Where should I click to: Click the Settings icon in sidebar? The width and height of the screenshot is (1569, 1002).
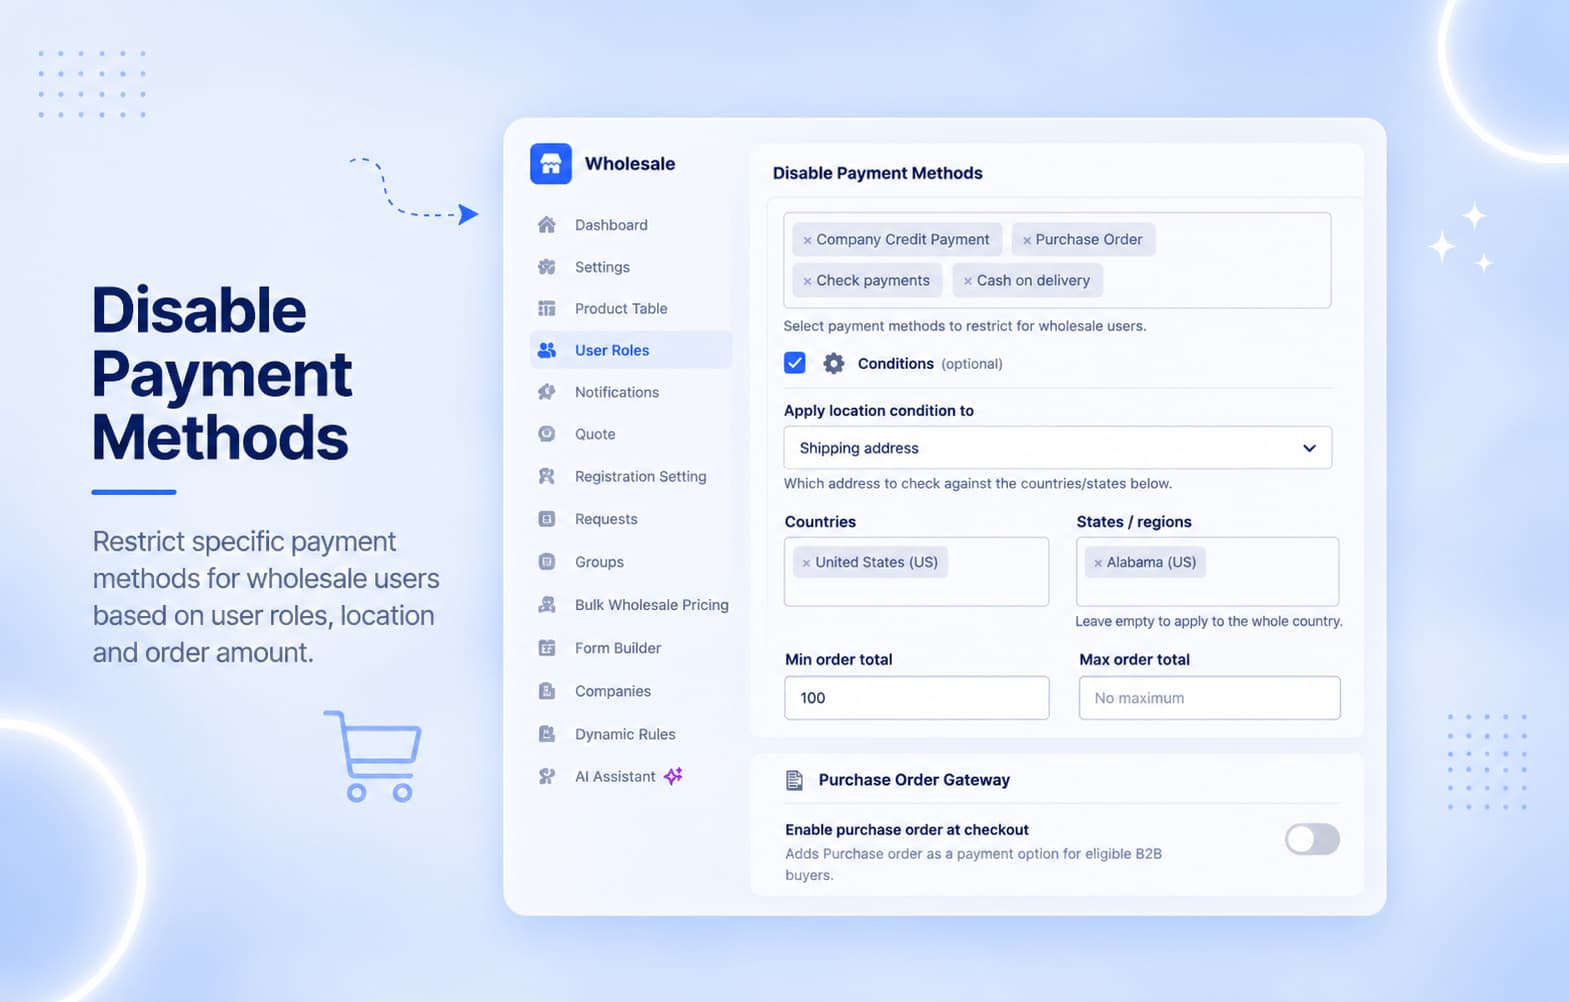pyautogui.click(x=547, y=267)
